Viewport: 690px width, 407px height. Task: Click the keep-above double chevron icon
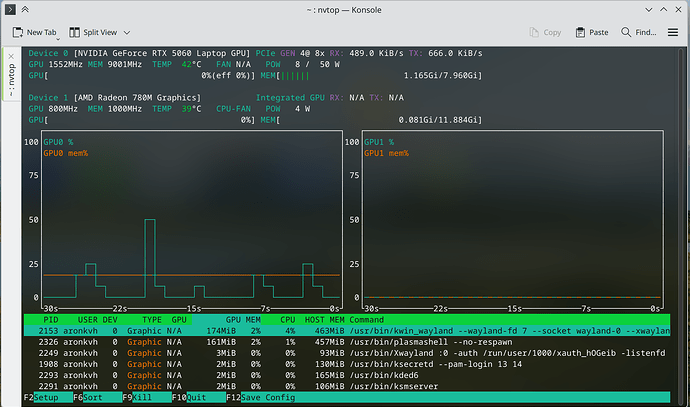[x=25, y=9]
